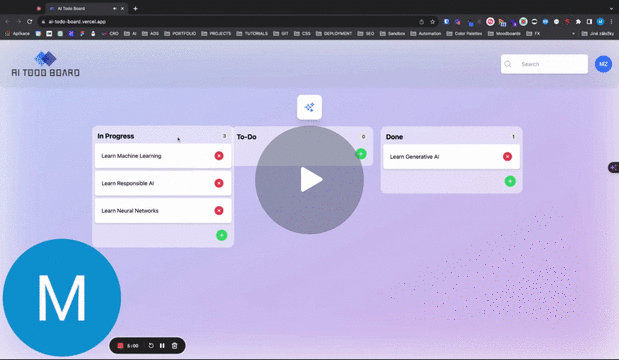Click the AI sparkle suggestion button above the columns

point(310,107)
